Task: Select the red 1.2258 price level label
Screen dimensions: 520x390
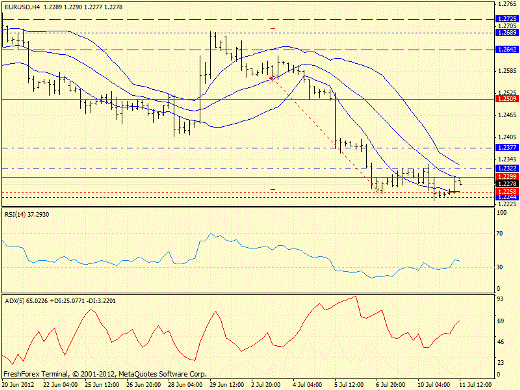Action: coord(507,192)
